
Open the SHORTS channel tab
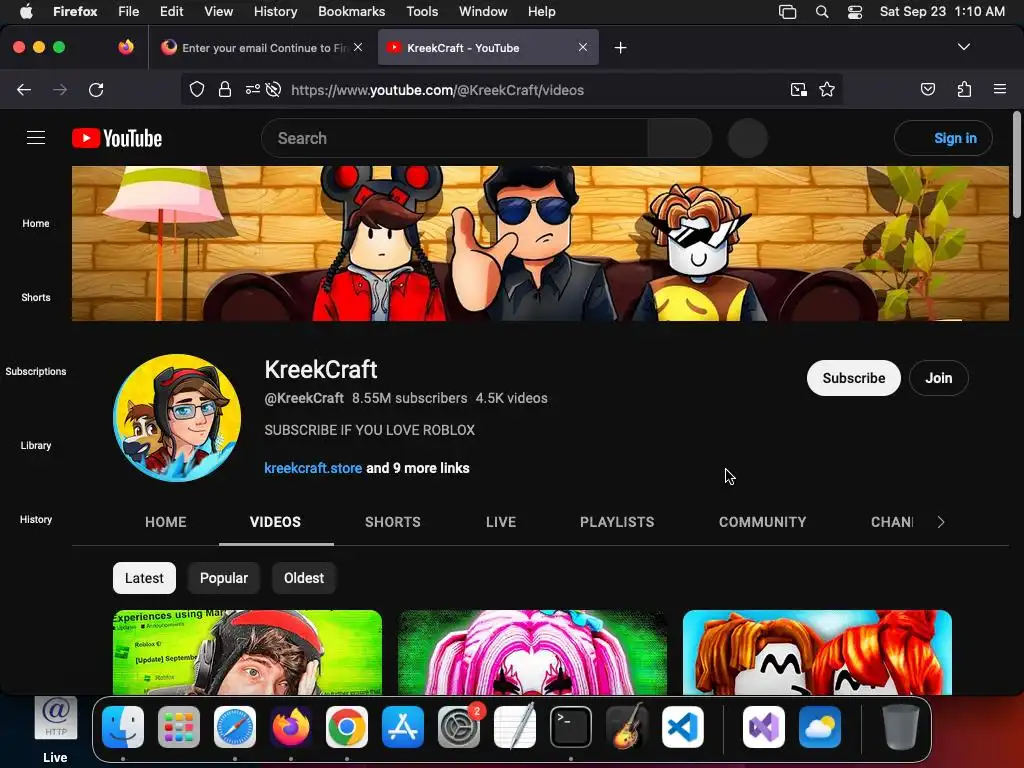point(392,522)
